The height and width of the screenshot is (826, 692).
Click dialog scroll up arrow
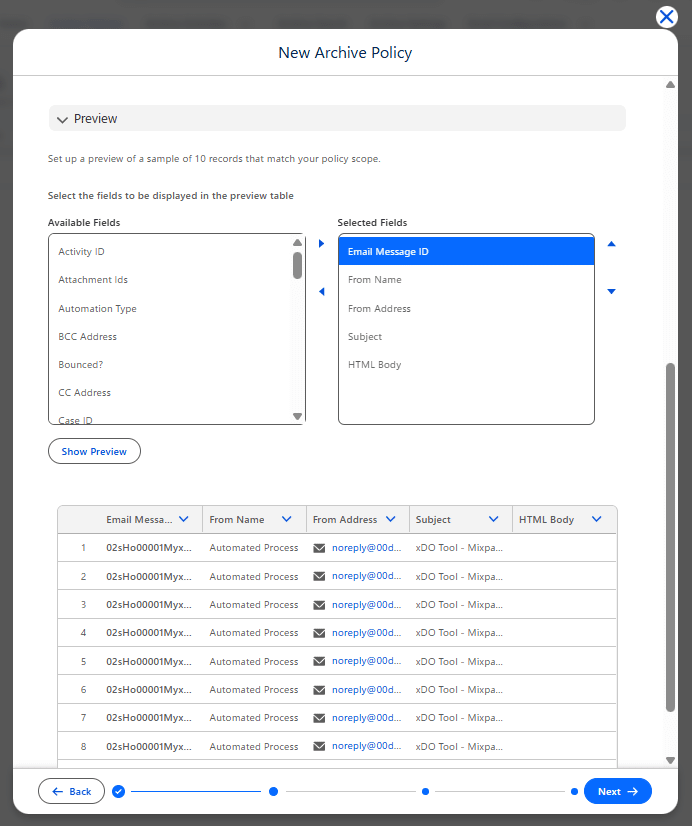(x=670, y=85)
